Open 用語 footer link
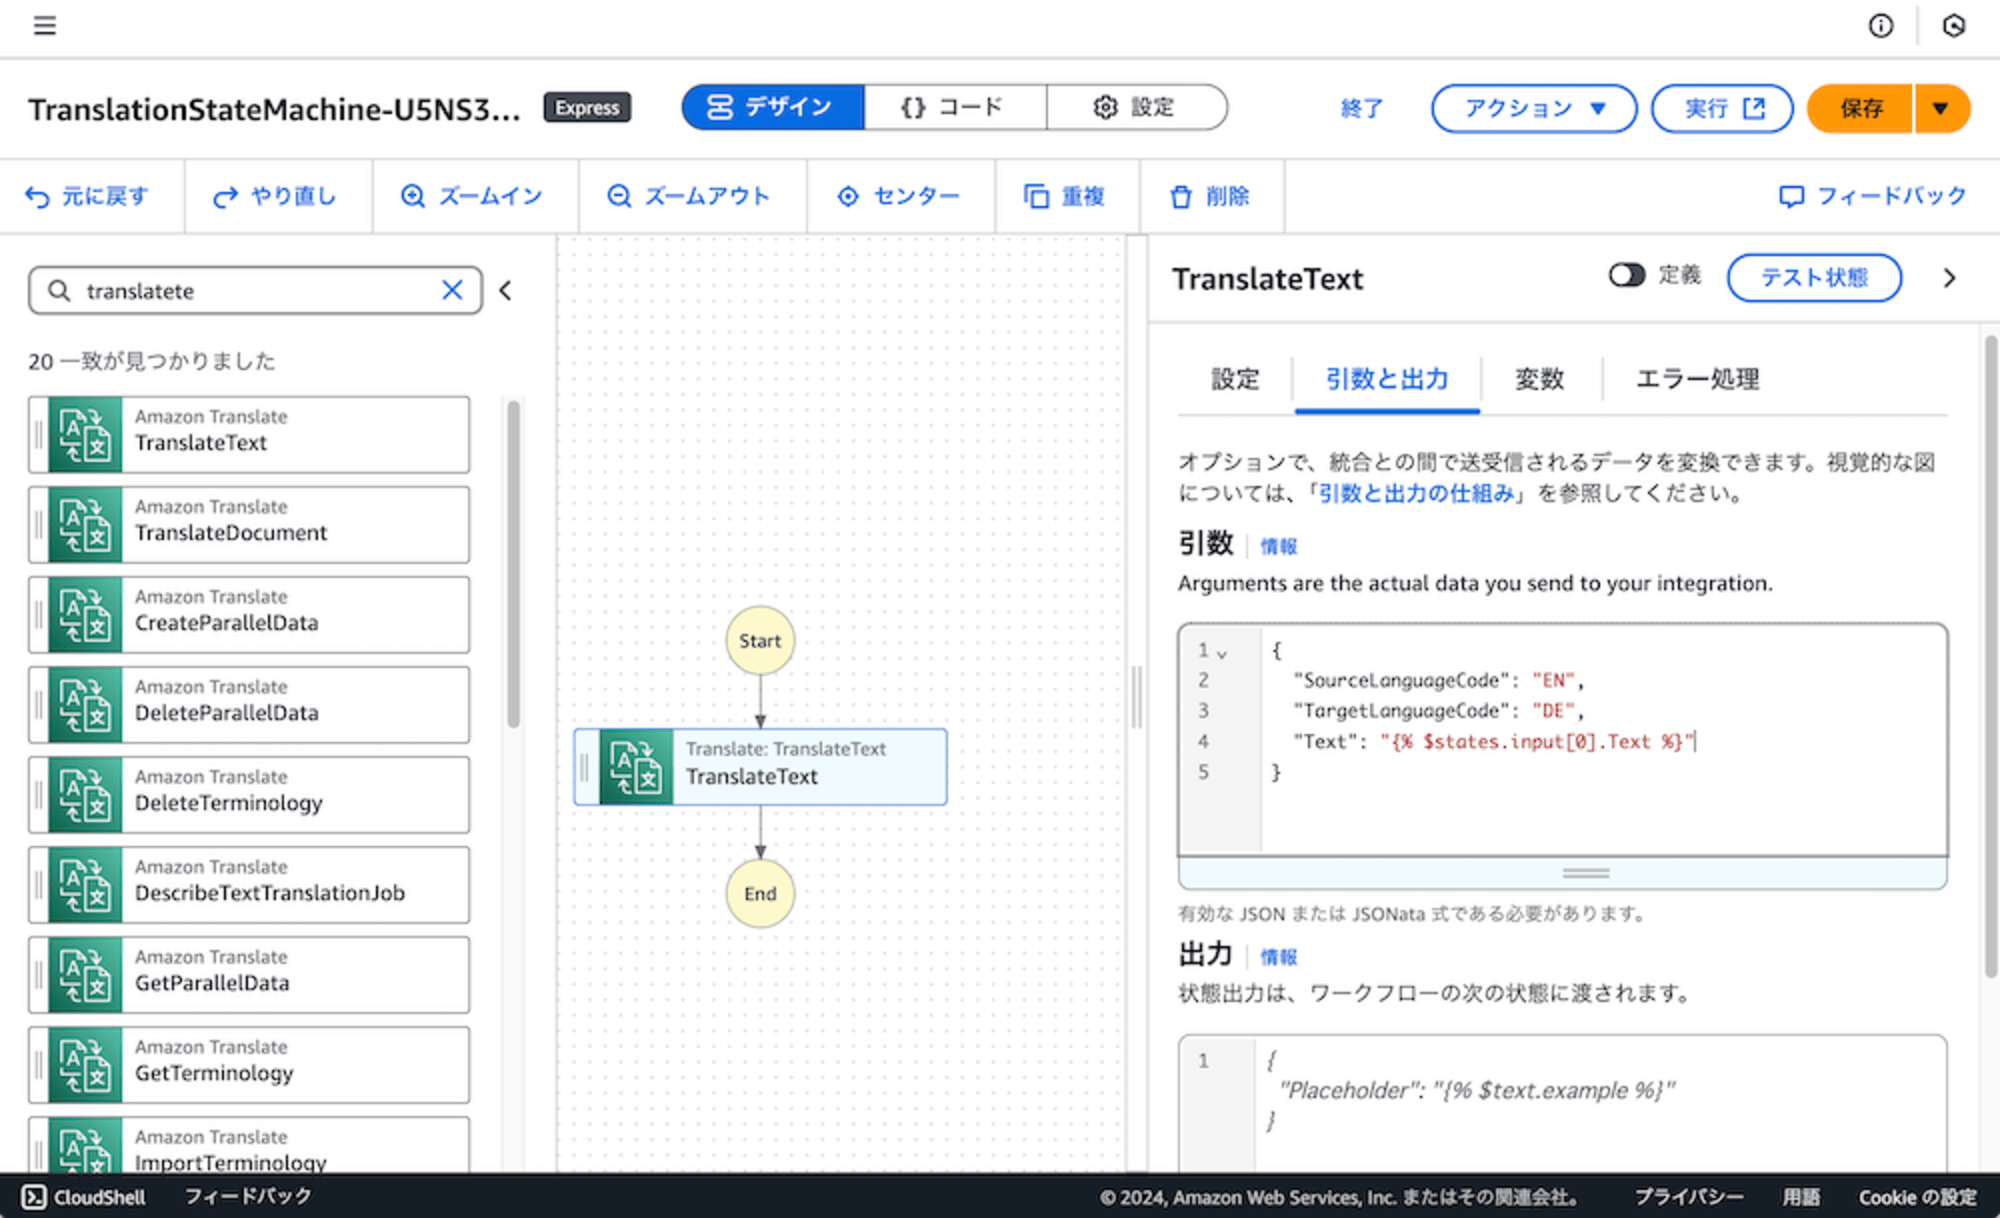Viewport: 2000px width, 1218px height. coord(1801,1197)
